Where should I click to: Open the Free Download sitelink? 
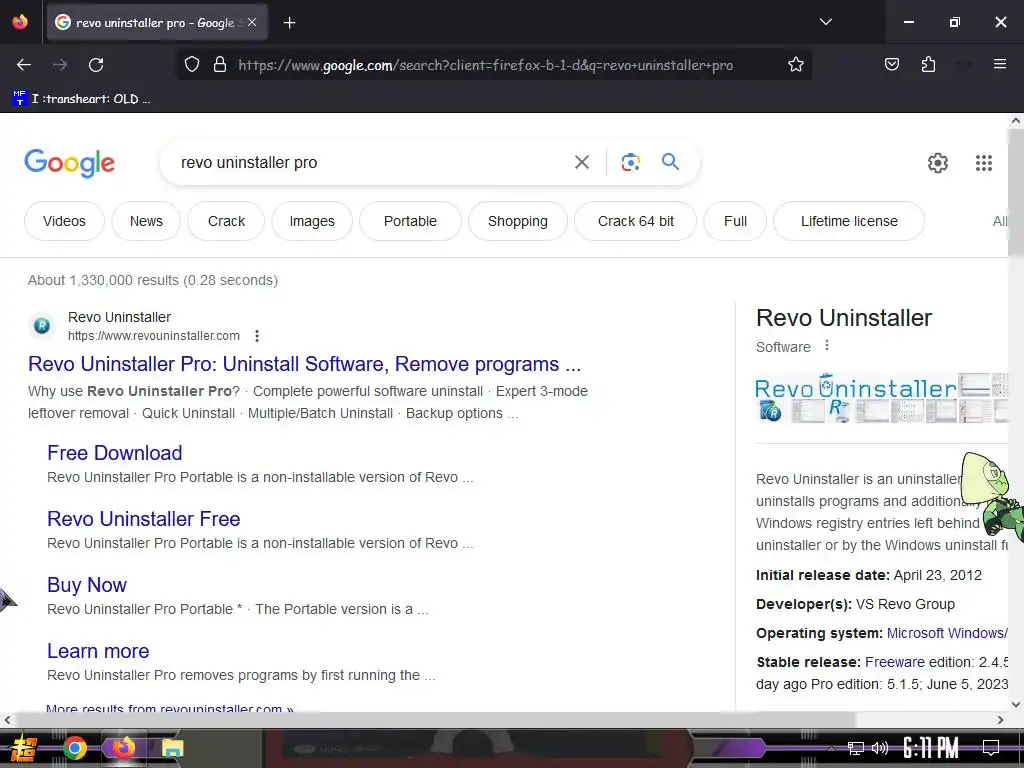click(x=114, y=453)
